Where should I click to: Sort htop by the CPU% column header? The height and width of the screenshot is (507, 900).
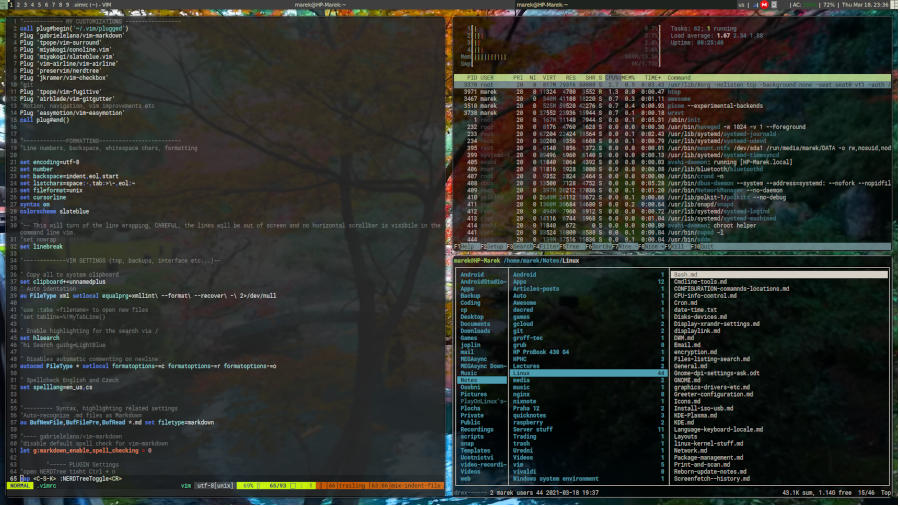coord(612,78)
